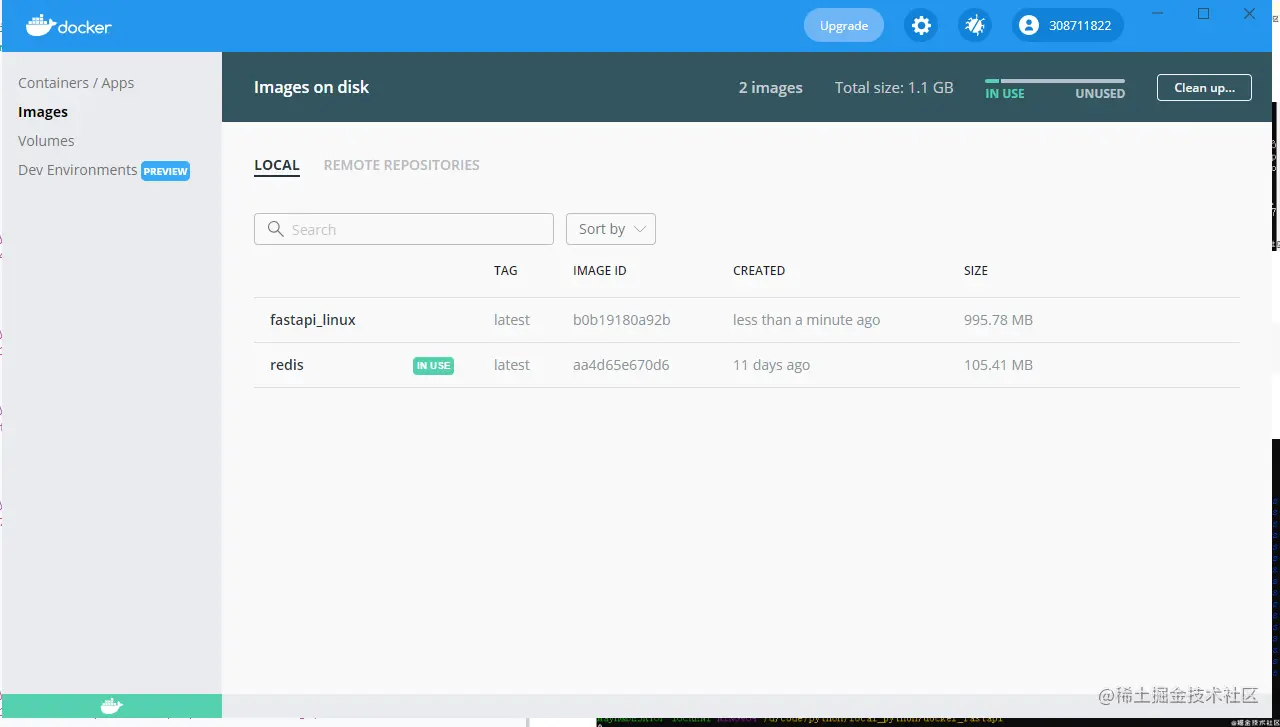
Task: Click the TAG column header
Action: point(506,271)
